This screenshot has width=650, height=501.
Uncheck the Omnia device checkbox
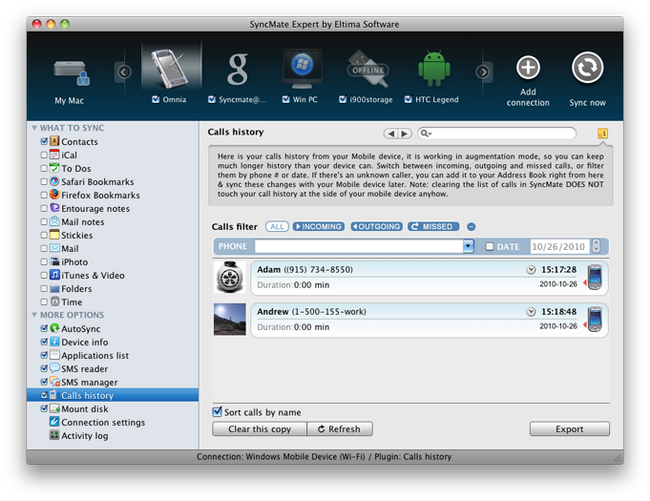point(155,99)
